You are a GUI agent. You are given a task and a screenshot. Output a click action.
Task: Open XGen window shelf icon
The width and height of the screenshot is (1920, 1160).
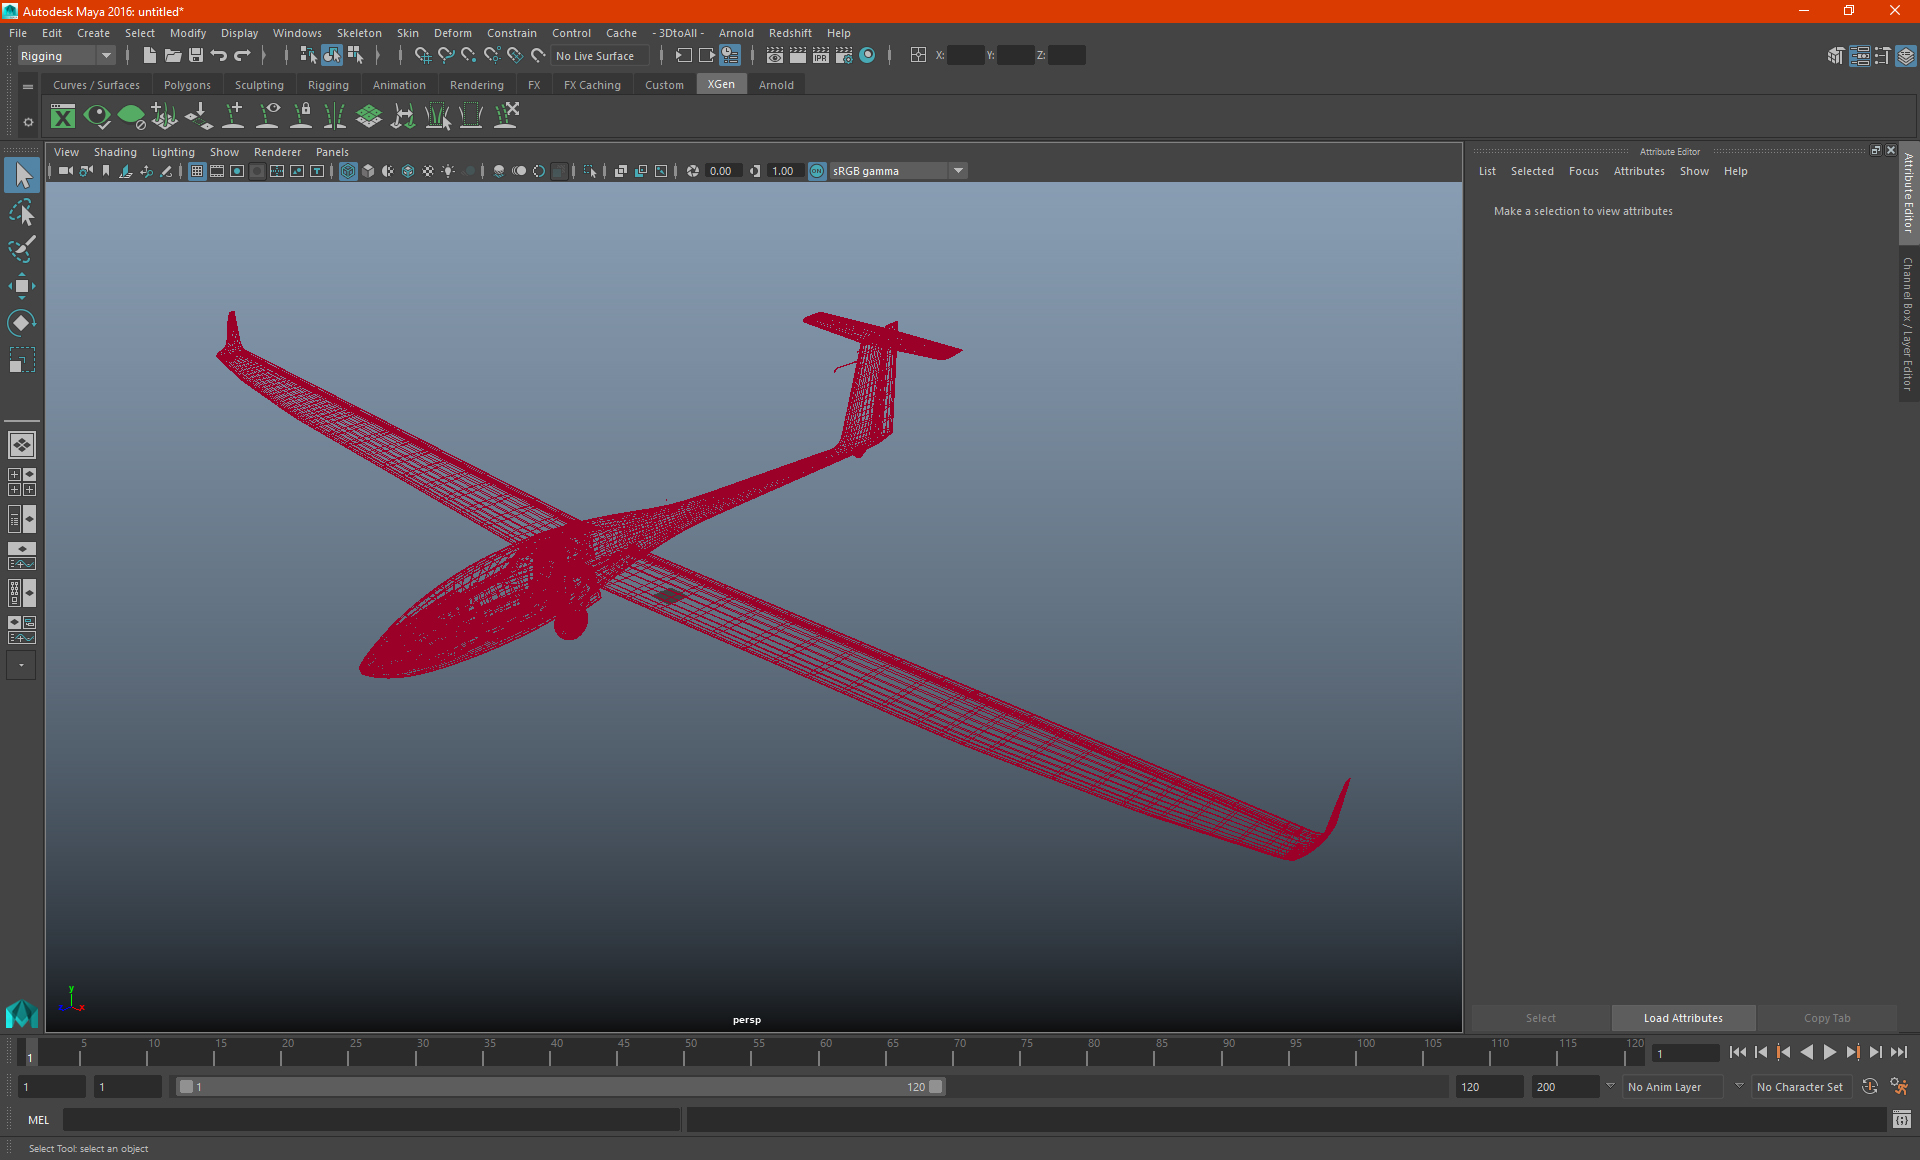(63, 117)
